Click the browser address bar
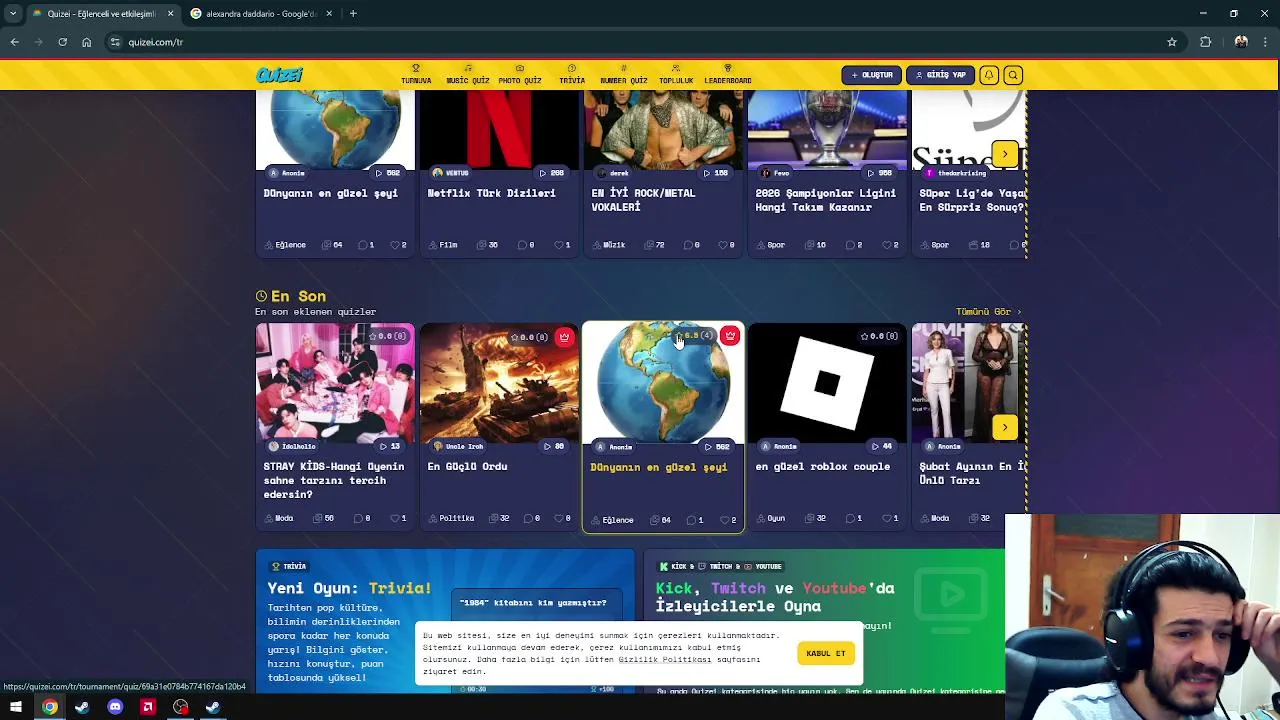This screenshot has height=720, width=1280. pyautogui.click(x=640, y=42)
